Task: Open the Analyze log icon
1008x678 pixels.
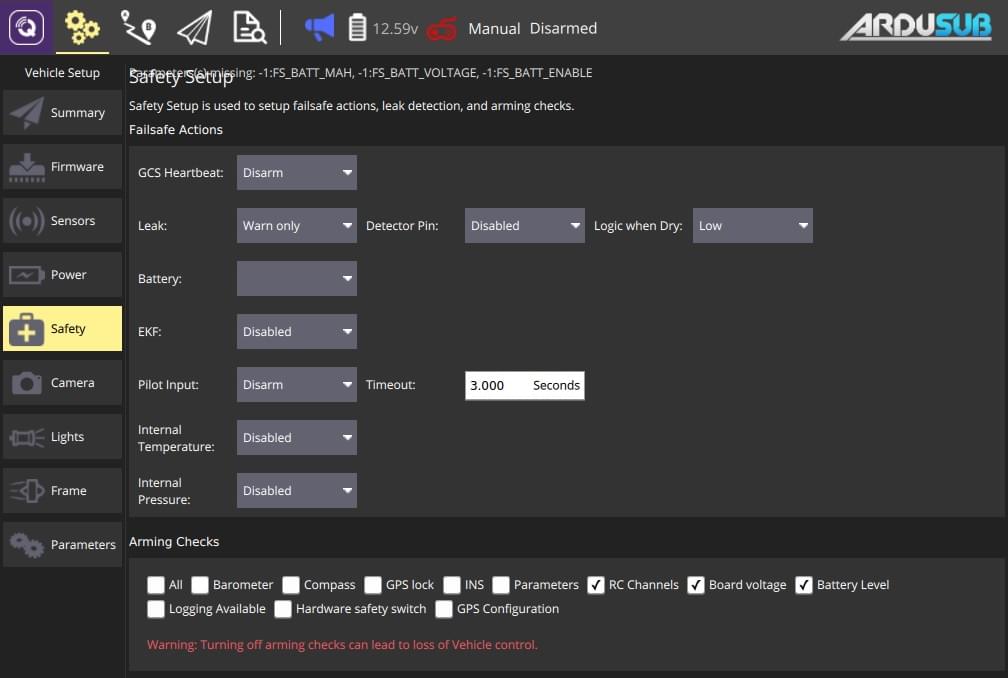Action: coord(249,27)
